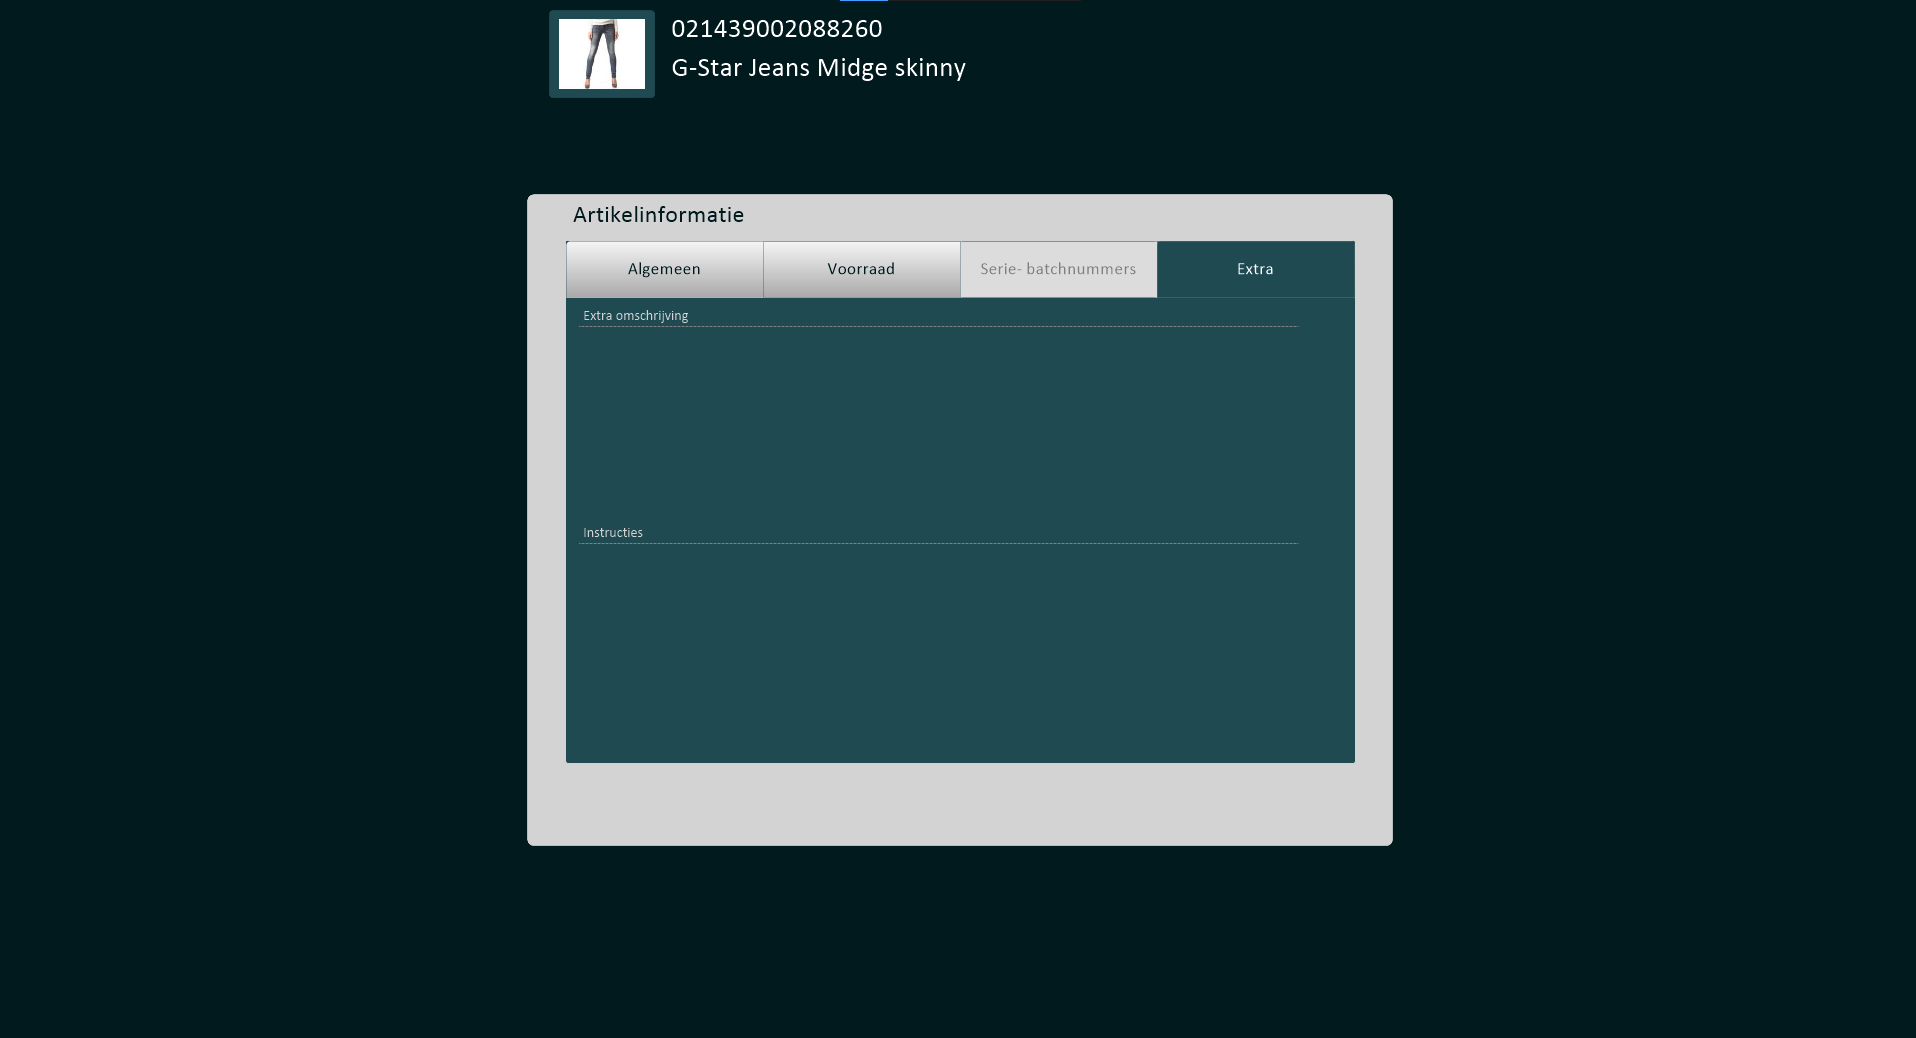Click the Artikelinformatie panel heading
The image size is (1916, 1038).
(658, 215)
